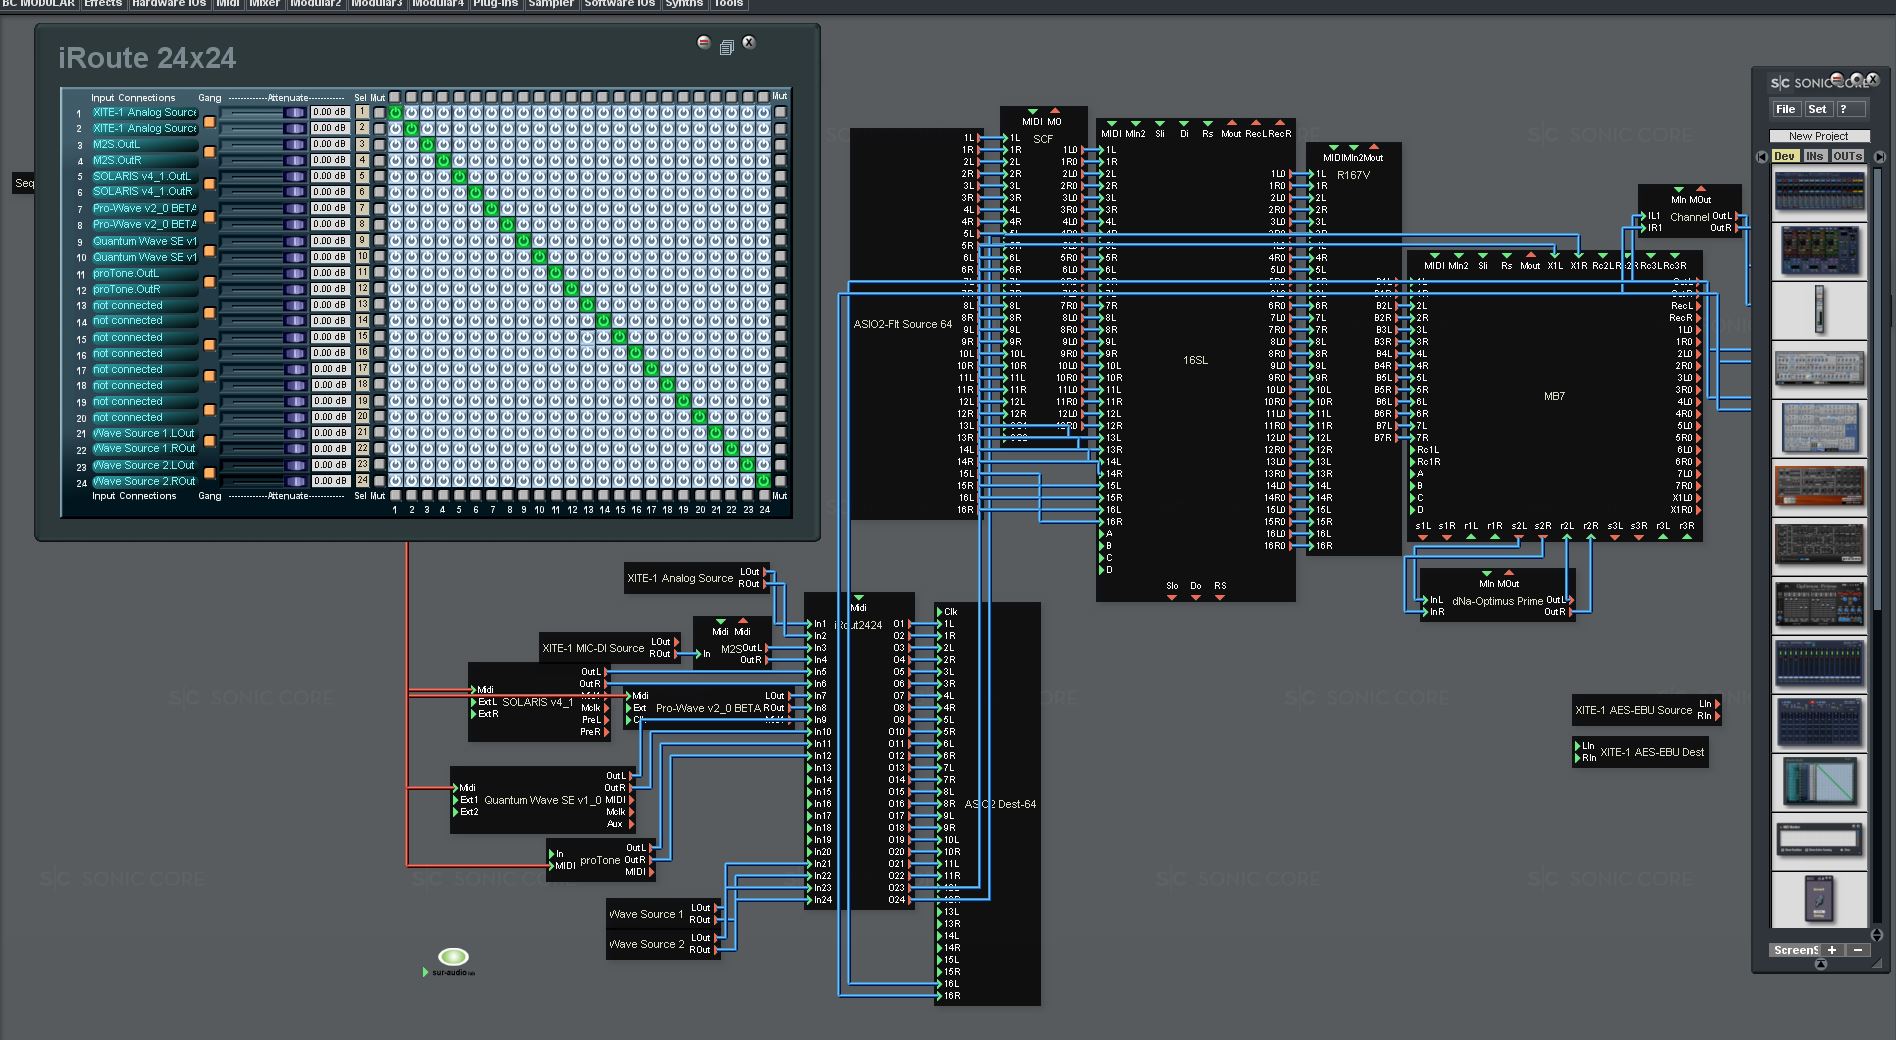Viewport: 1896px width, 1040px height.
Task: Toggle the Gang button for M2S OutL and OutR
Action: click(x=209, y=152)
